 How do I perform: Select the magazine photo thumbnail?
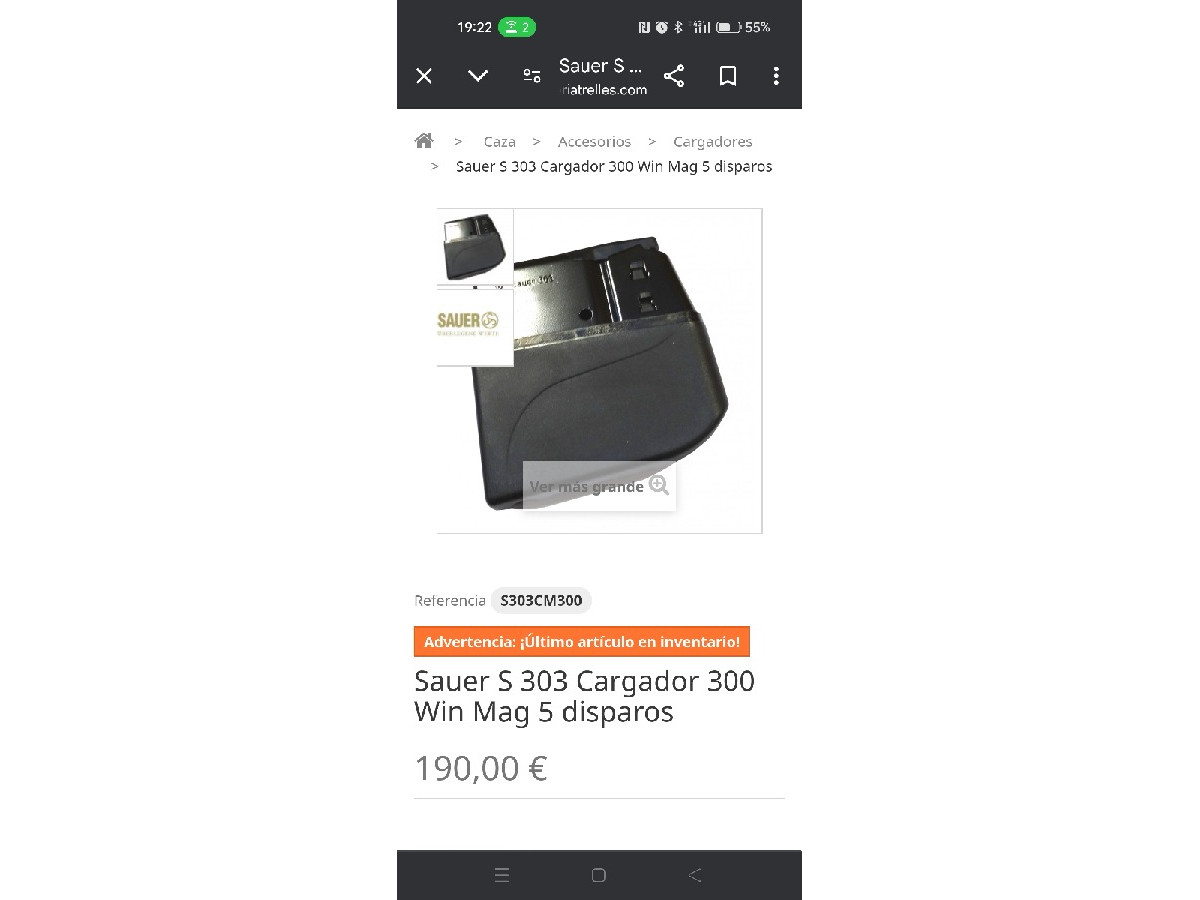coord(475,247)
